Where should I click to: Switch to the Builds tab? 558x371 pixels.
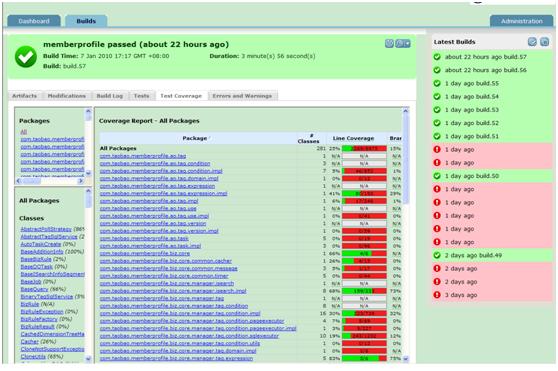point(86,21)
